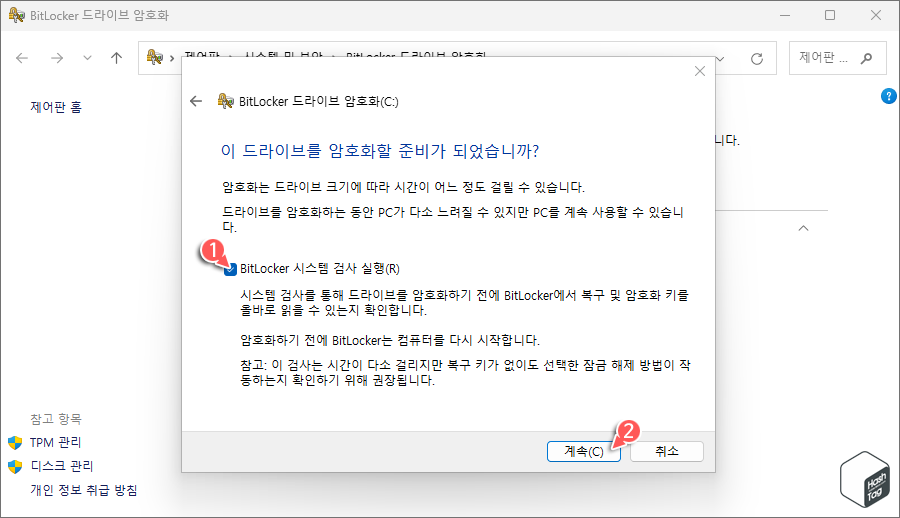Click the shield icon next to TPM 관리

[x=15, y=443]
